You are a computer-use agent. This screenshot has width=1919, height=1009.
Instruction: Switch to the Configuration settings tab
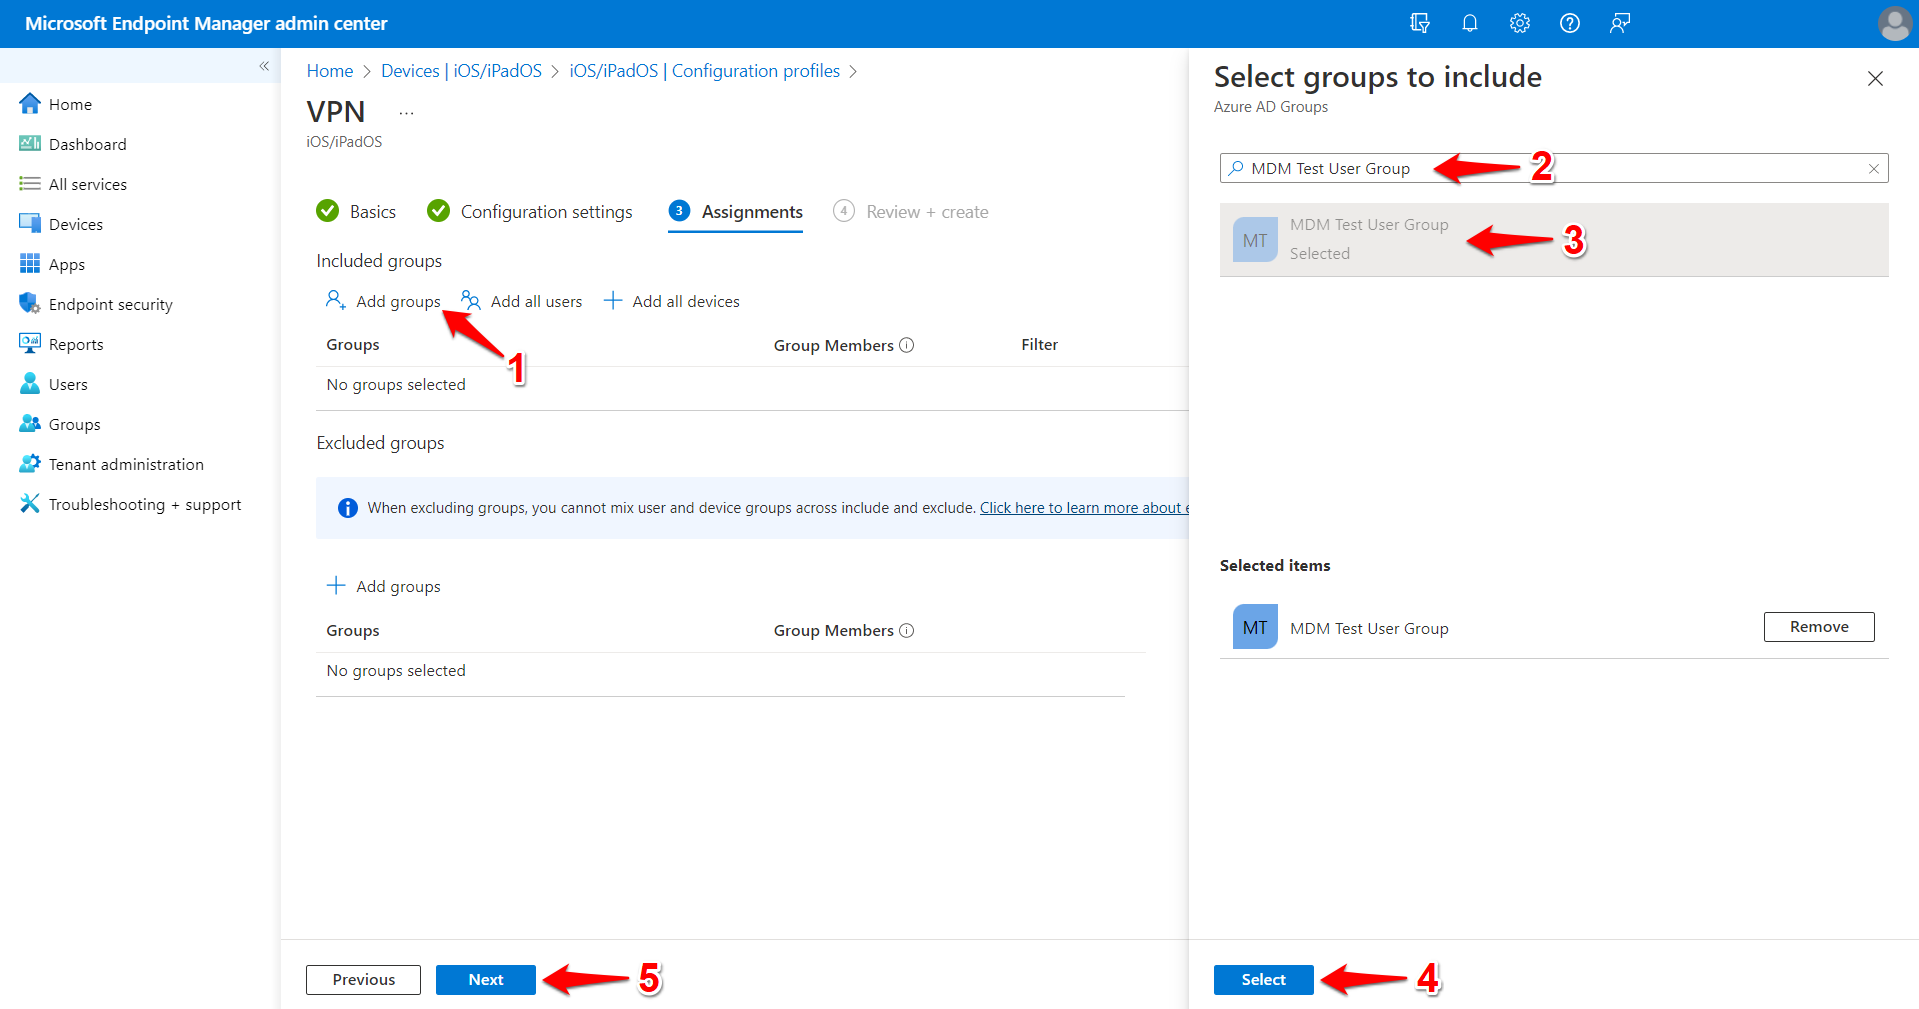(545, 211)
